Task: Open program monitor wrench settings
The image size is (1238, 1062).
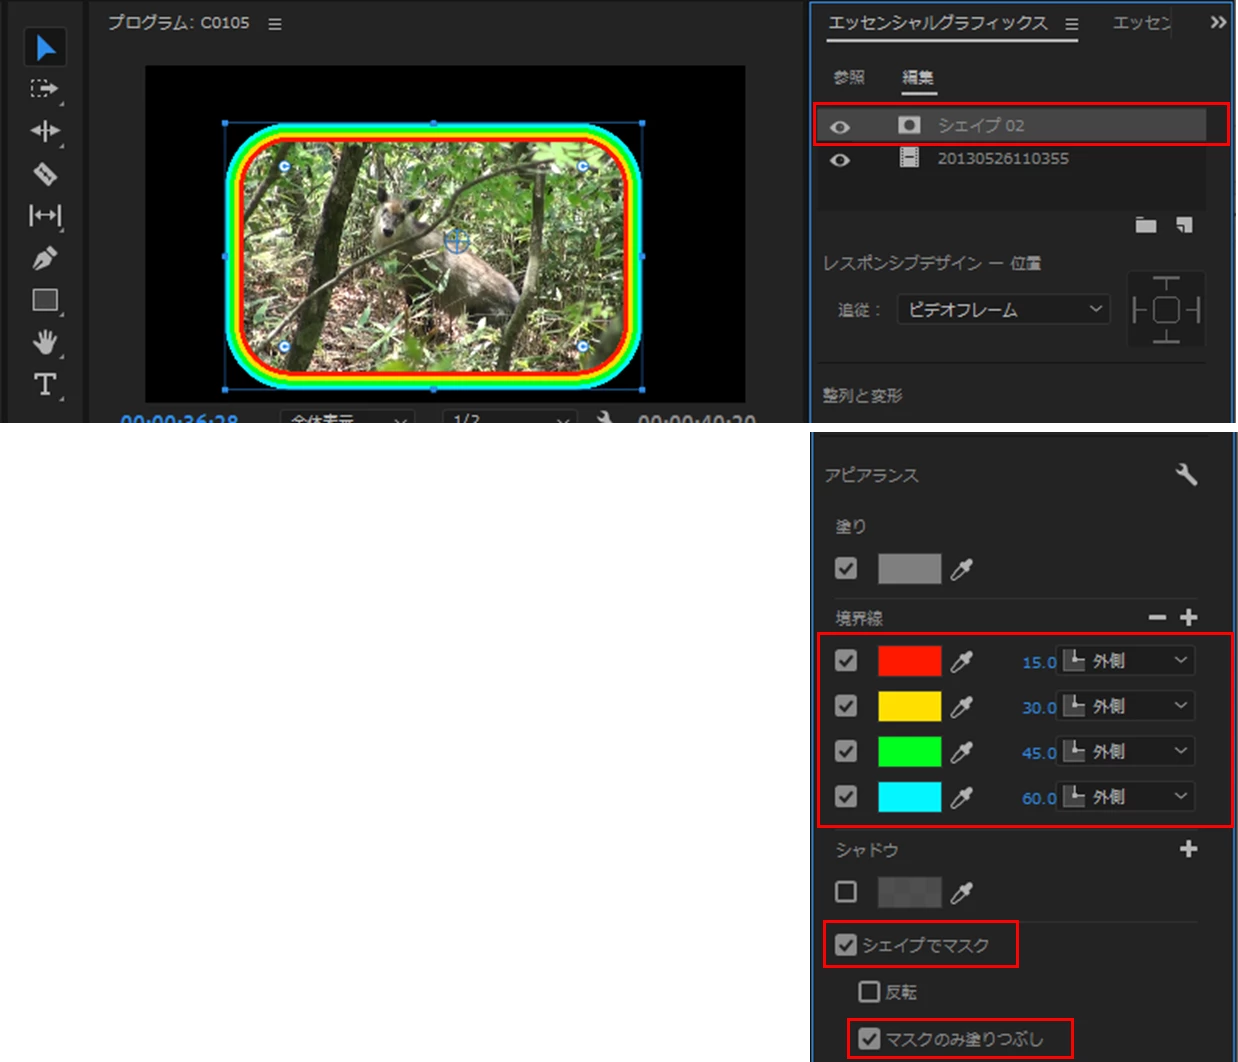Action: click(x=604, y=417)
